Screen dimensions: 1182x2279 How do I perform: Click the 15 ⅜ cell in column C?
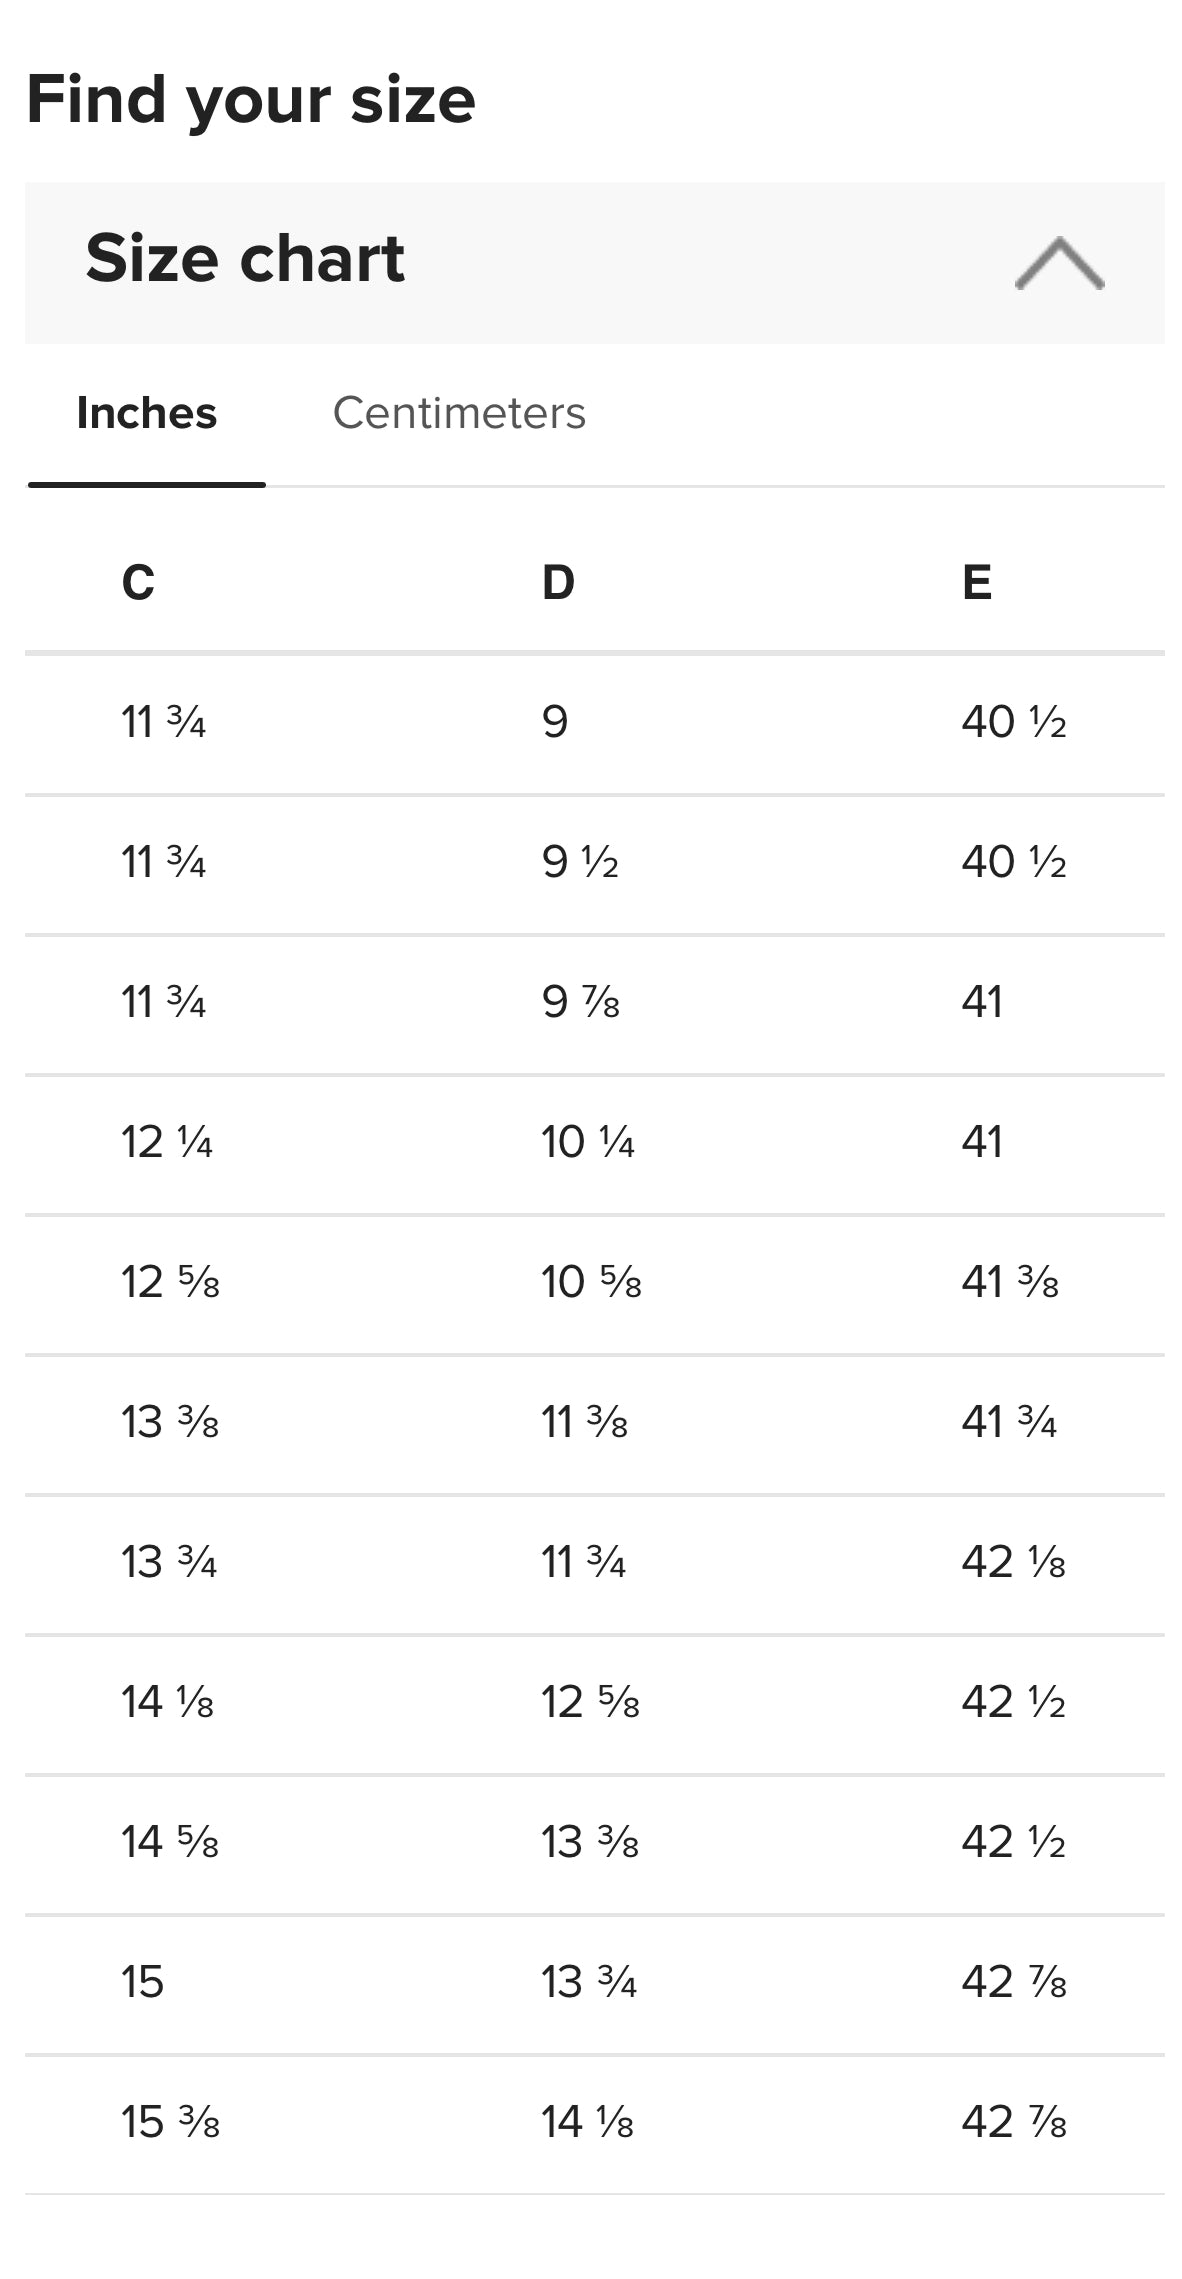point(170,2121)
